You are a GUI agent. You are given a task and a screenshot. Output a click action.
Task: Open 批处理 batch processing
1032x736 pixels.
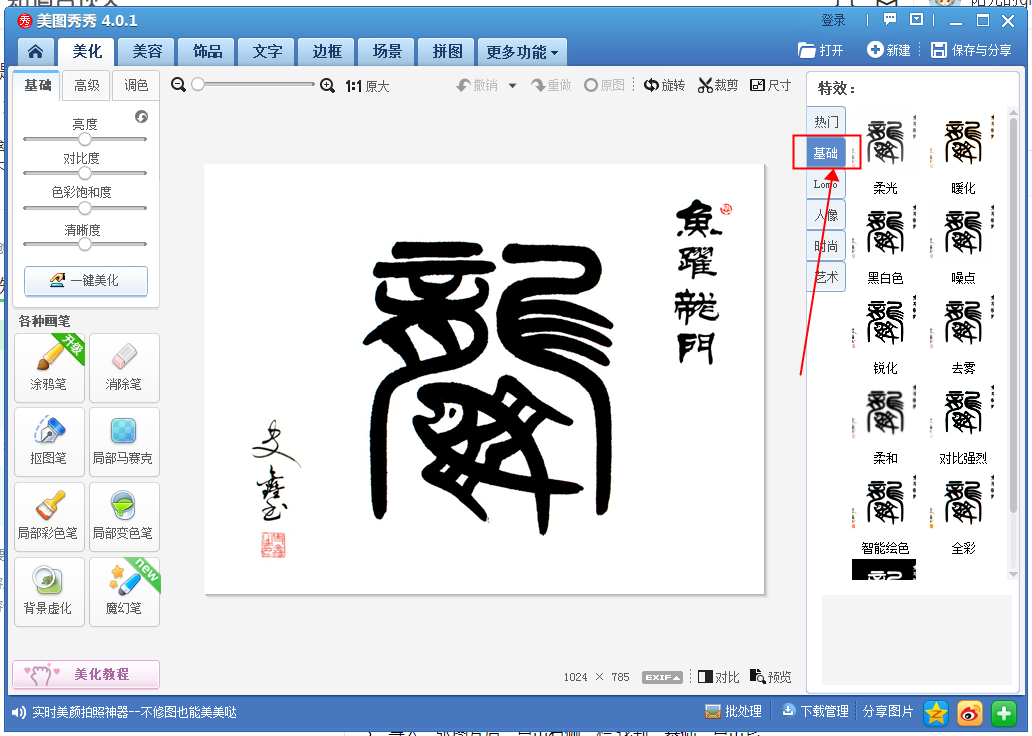[733, 712]
